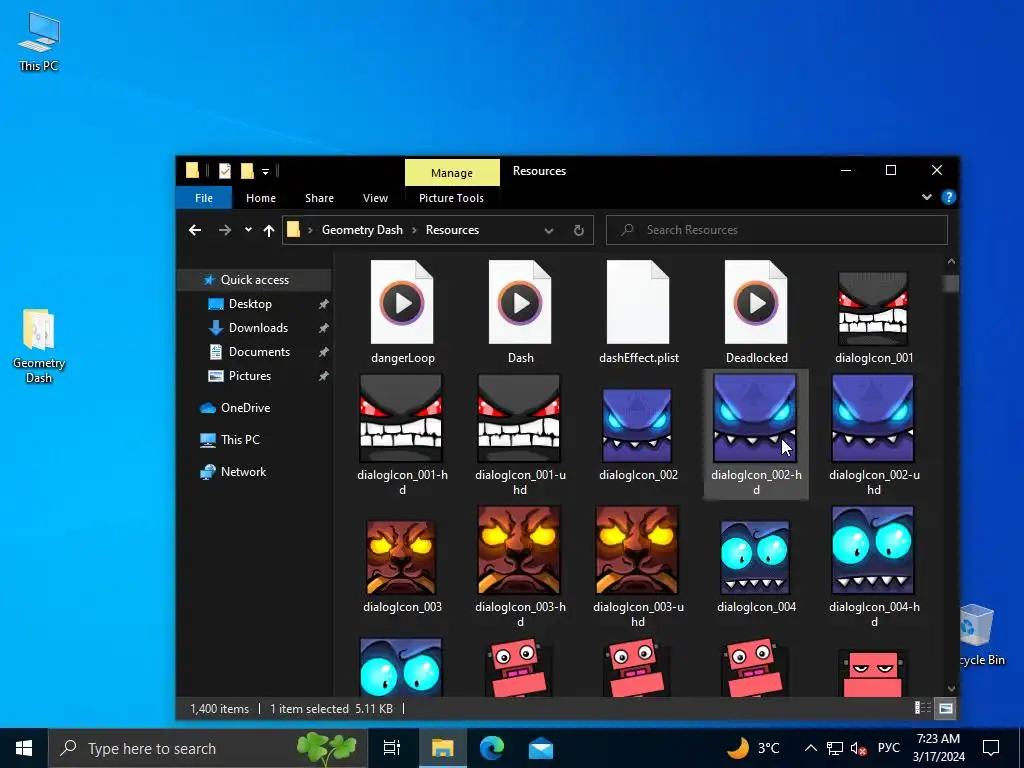Image resolution: width=1024 pixels, height=768 pixels.
Task: Click the Properties quick access toolbar icon
Action: (225, 171)
